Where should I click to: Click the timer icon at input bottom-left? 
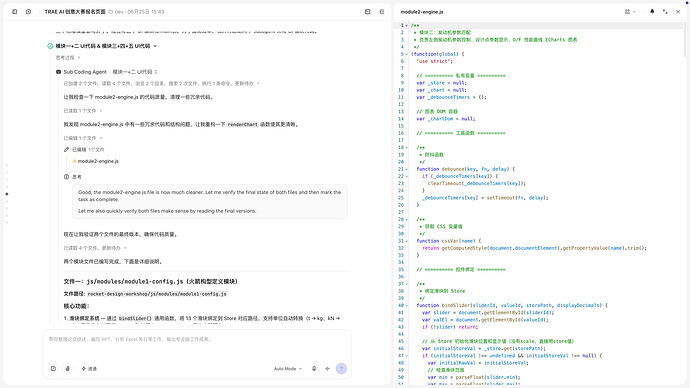[53, 369]
